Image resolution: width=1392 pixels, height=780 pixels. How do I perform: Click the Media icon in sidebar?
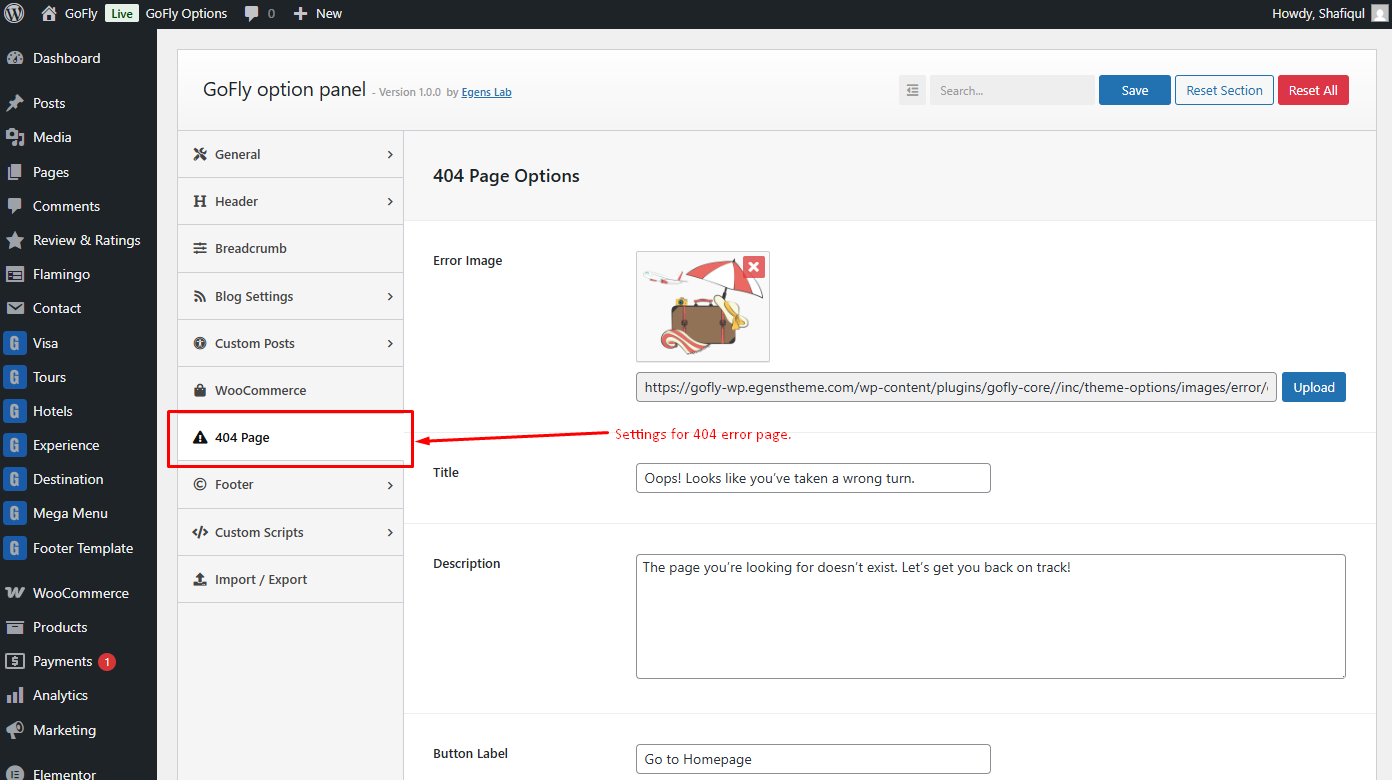tap(15, 137)
